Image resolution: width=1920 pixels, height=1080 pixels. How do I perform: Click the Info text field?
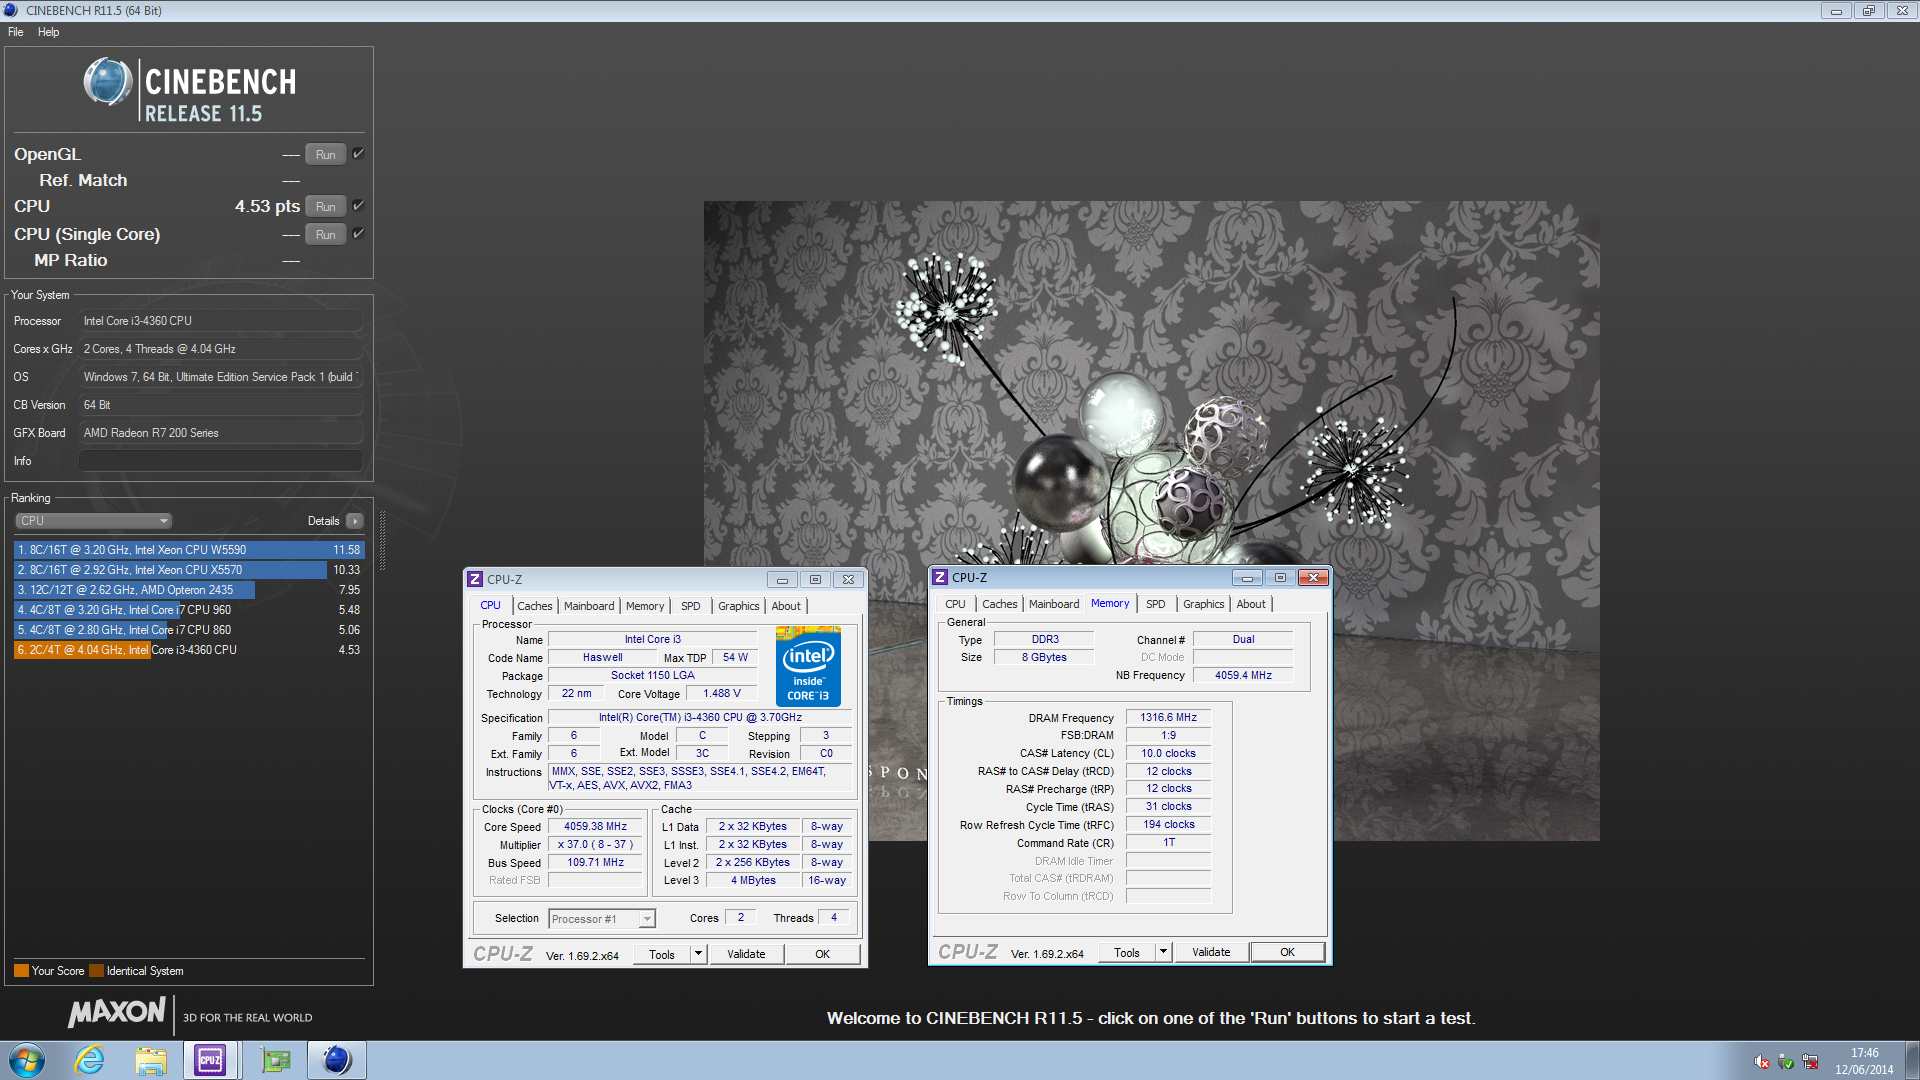pyautogui.click(x=220, y=461)
